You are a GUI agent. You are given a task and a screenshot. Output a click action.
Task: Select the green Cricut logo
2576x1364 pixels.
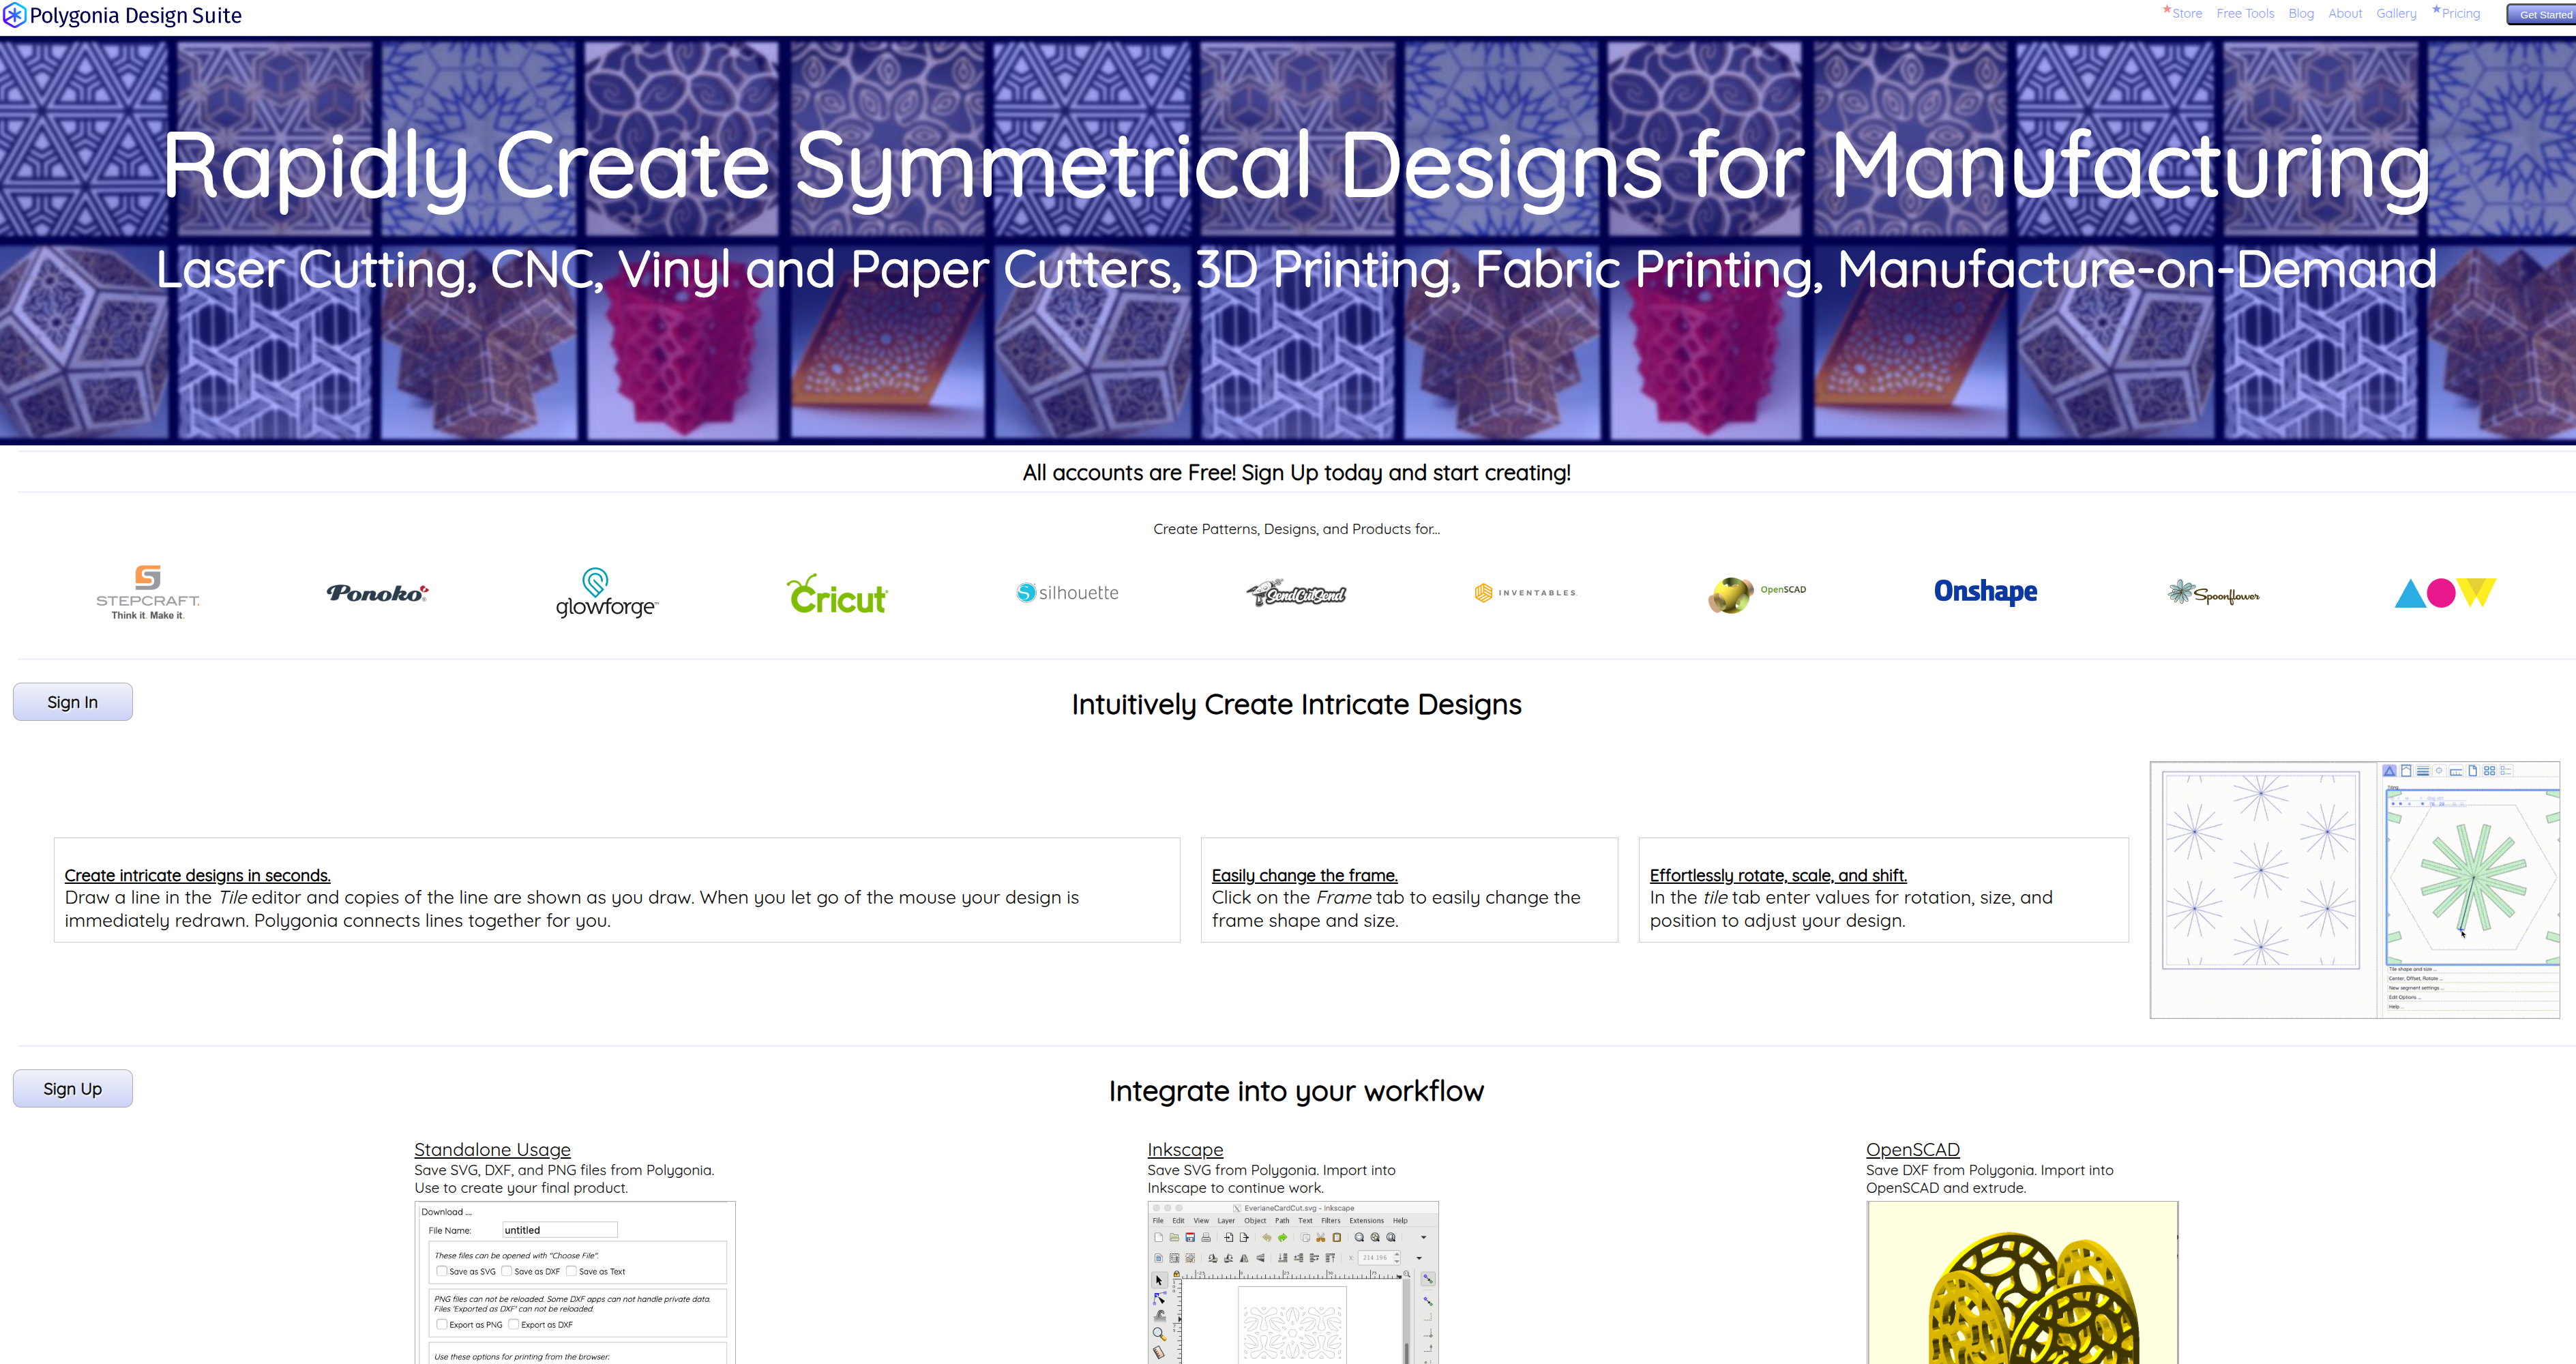(x=837, y=595)
